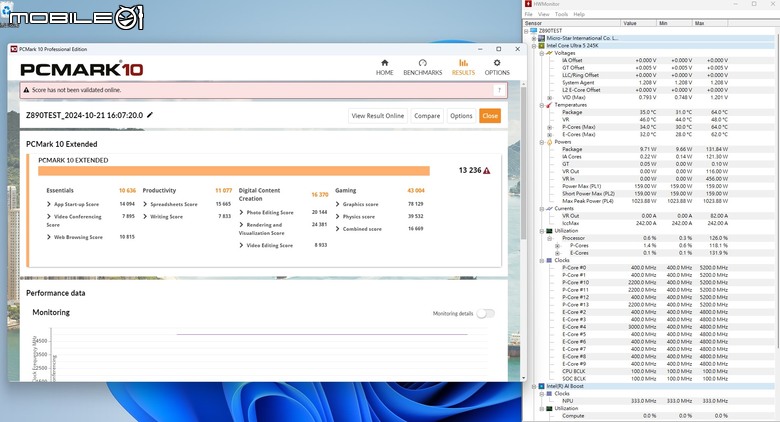Screen dimensions: 780x422
Task: Click the Gaming score 43 004
Action: tap(416, 191)
